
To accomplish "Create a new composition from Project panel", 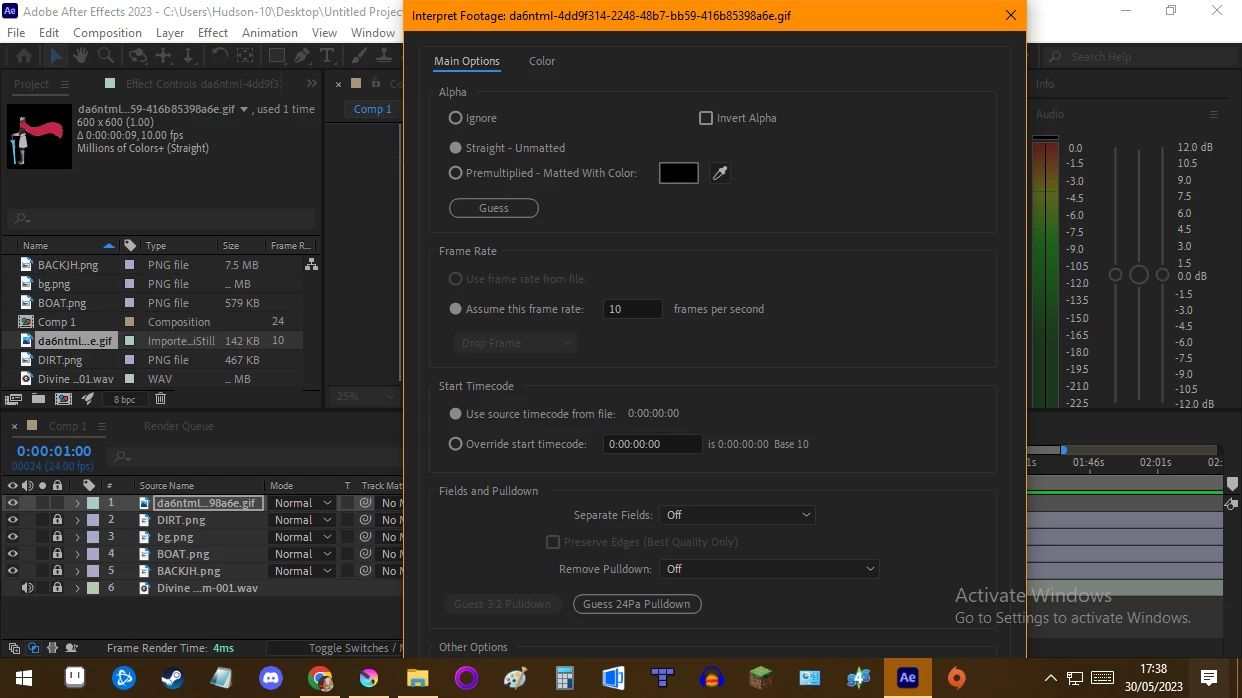I will [x=63, y=398].
